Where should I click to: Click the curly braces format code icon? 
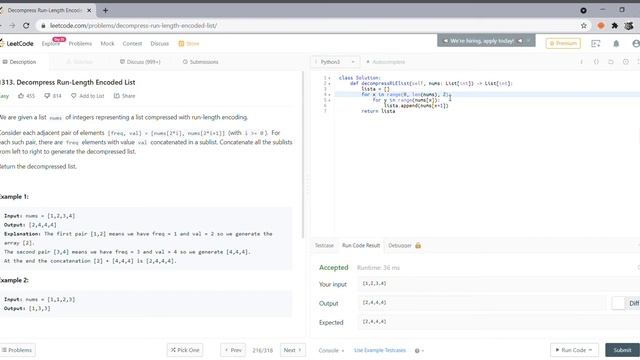click(x=596, y=62)
